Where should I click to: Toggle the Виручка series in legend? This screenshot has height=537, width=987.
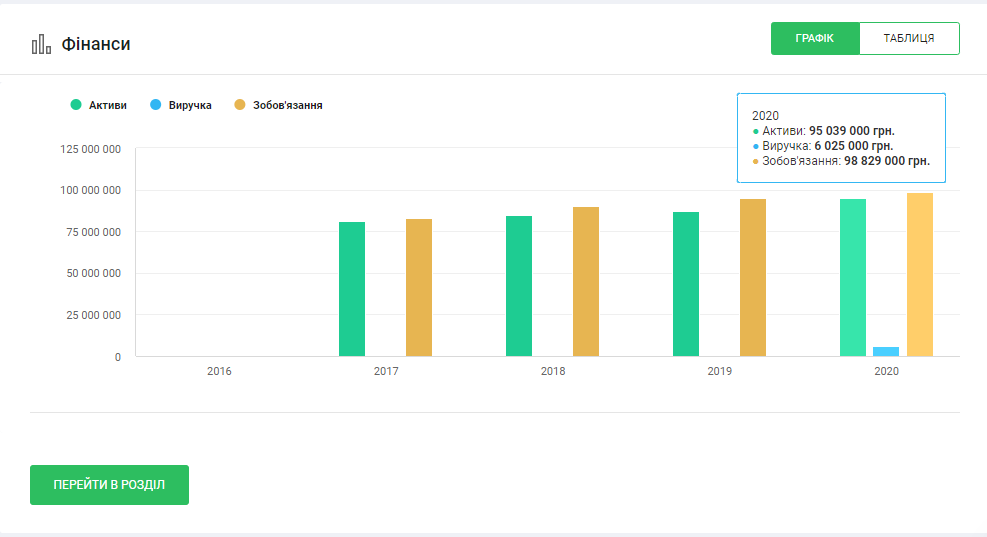pos(181,105)
